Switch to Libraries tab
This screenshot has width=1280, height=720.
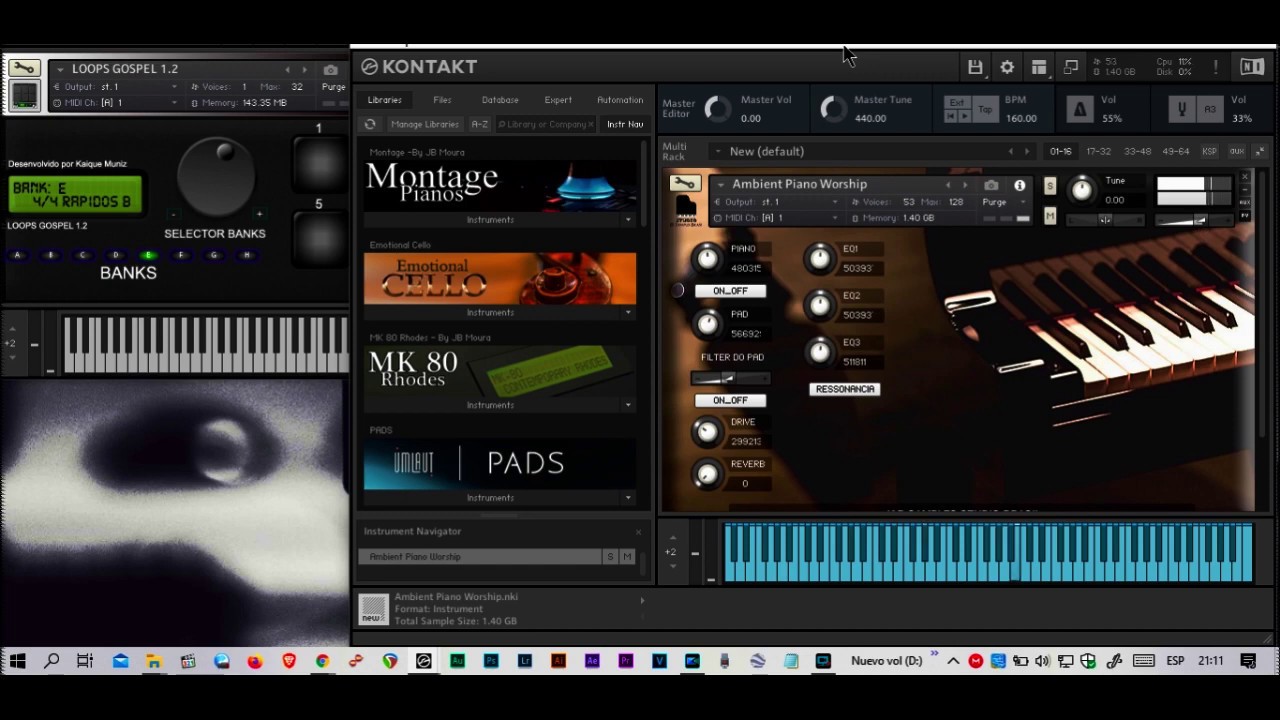coord(384,100)
